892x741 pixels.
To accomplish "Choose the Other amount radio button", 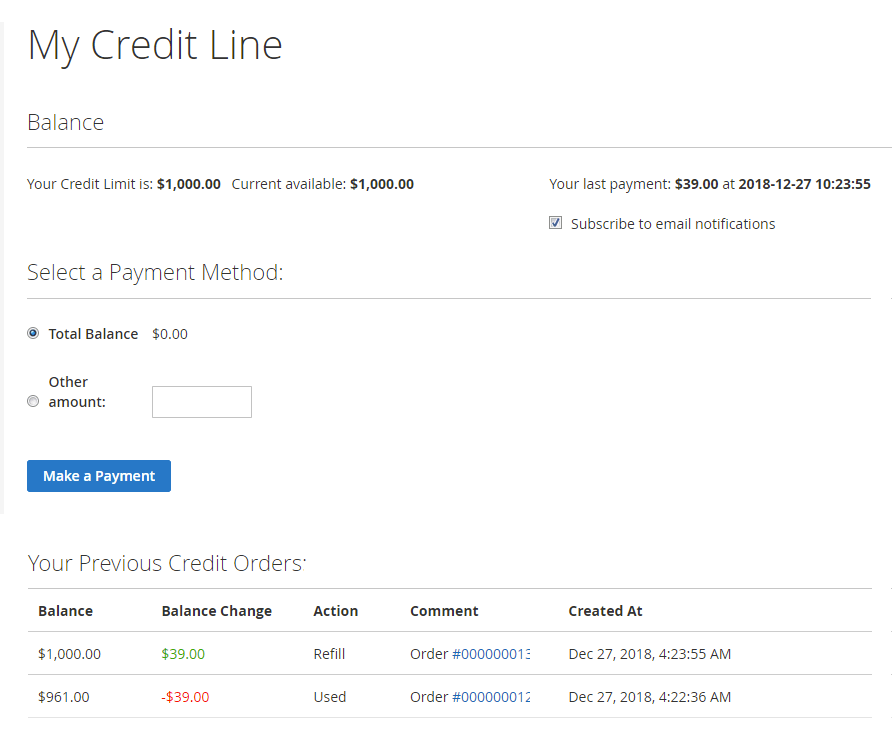I will tap(33, 402).
